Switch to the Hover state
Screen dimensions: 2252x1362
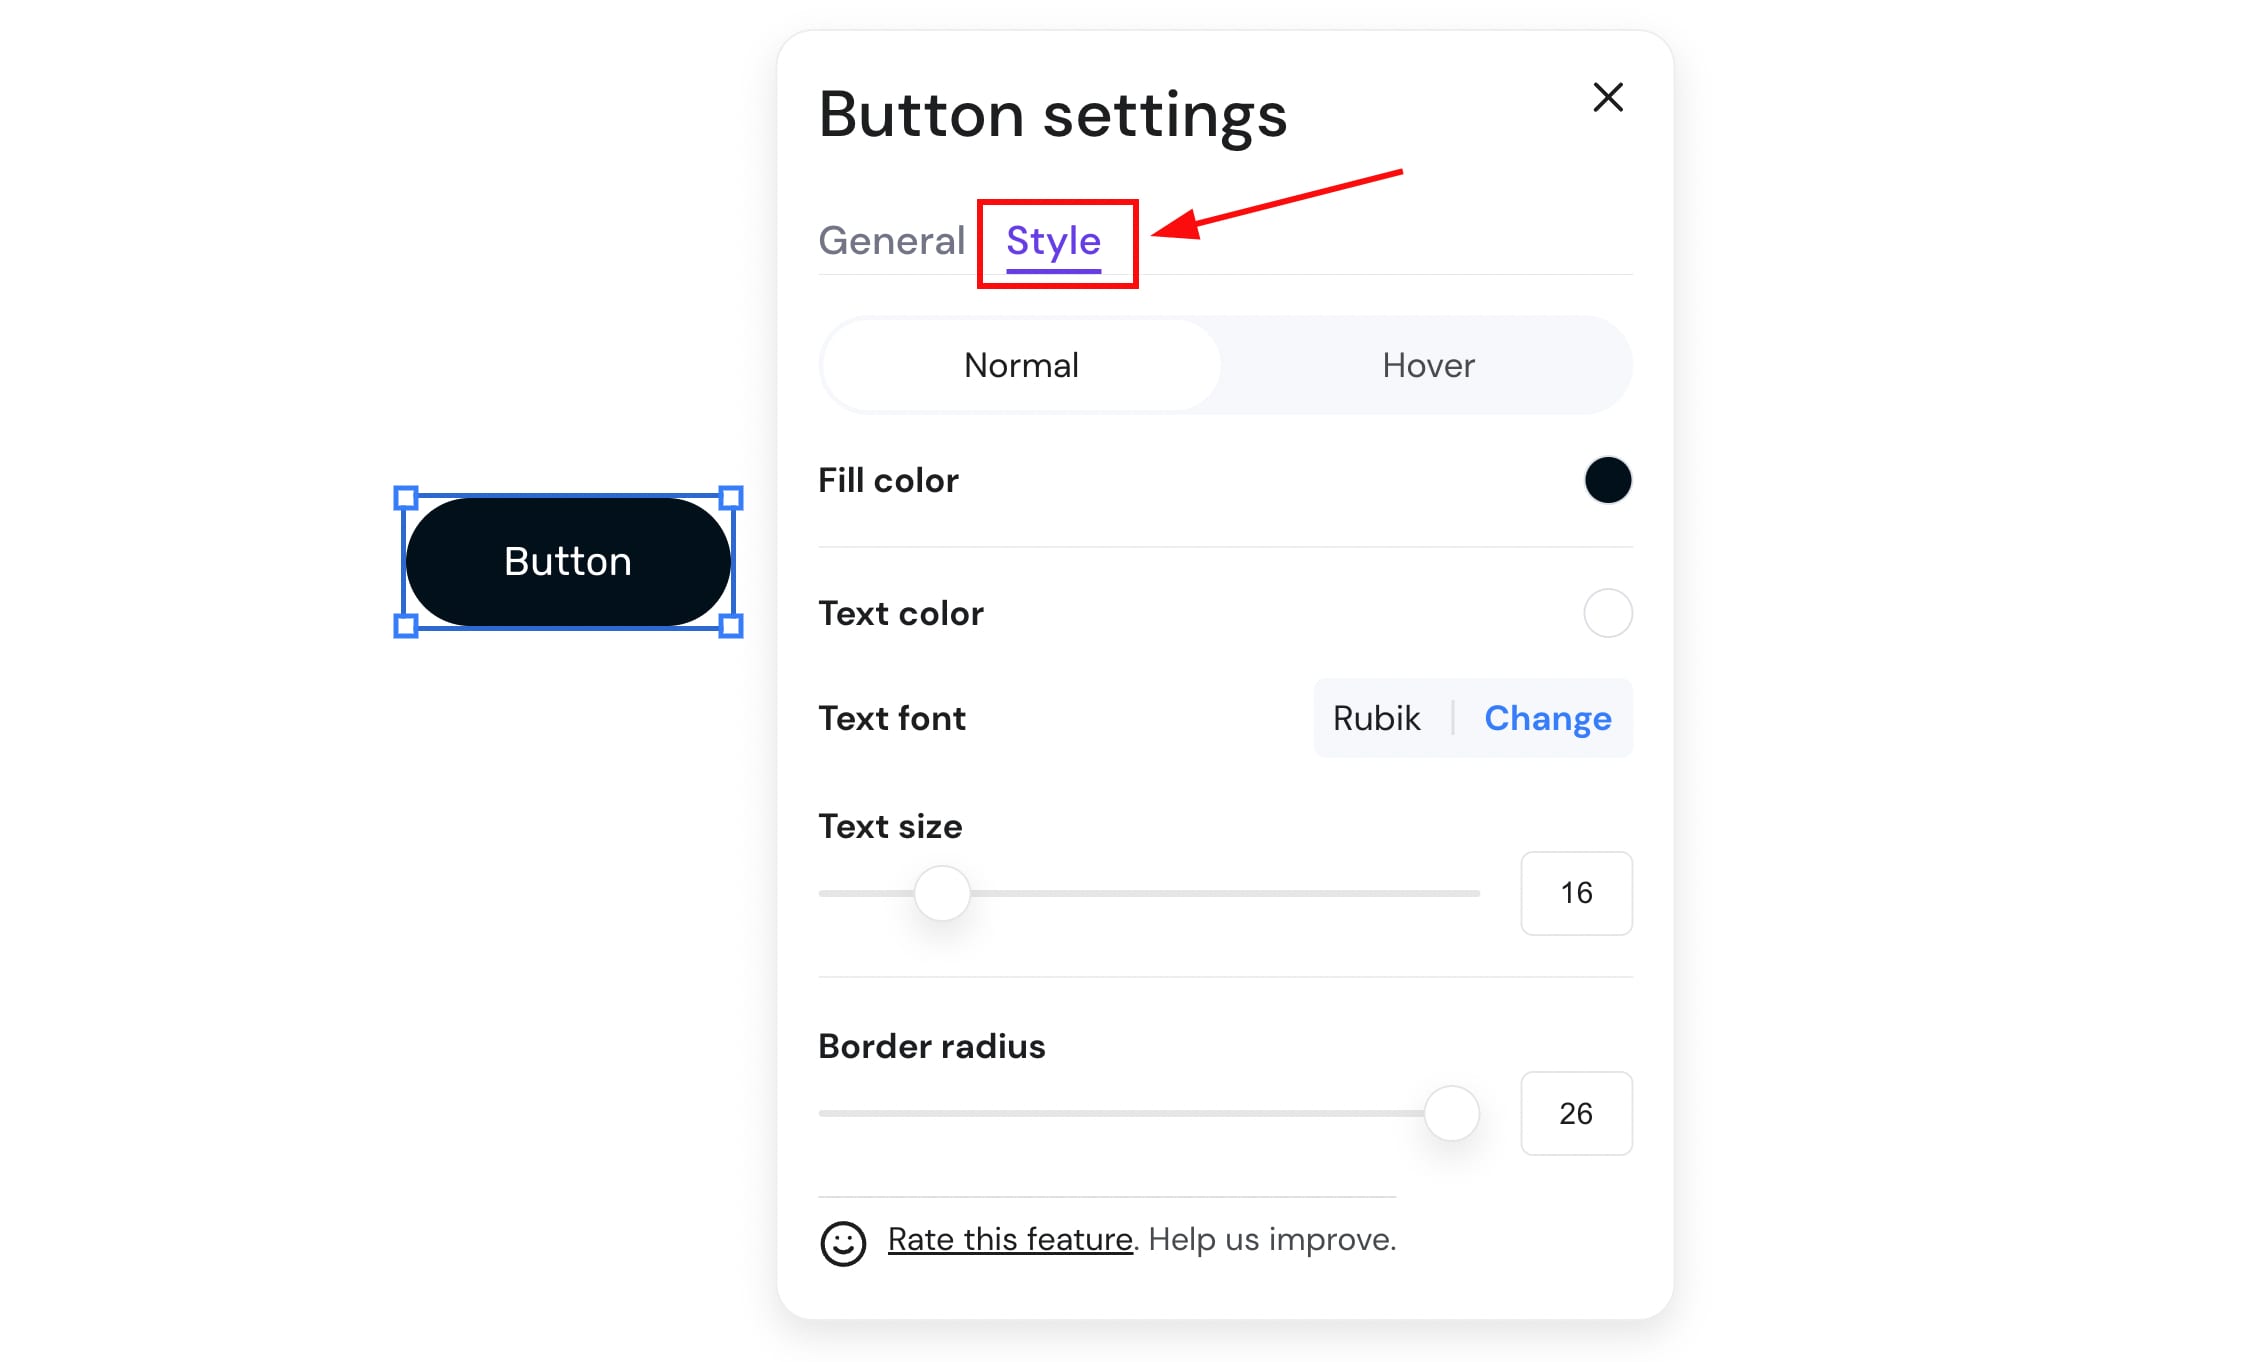(1428, 365)
